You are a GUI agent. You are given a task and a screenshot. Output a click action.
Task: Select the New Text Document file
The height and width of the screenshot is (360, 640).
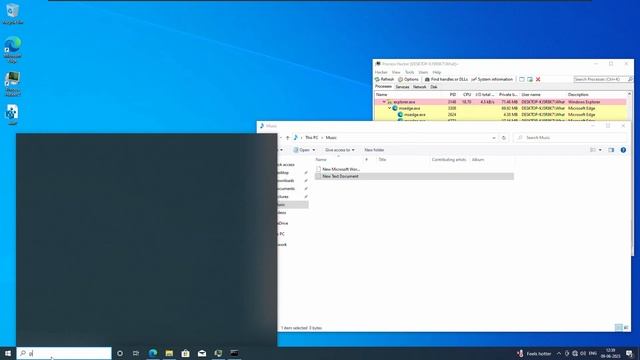point(414,176)
